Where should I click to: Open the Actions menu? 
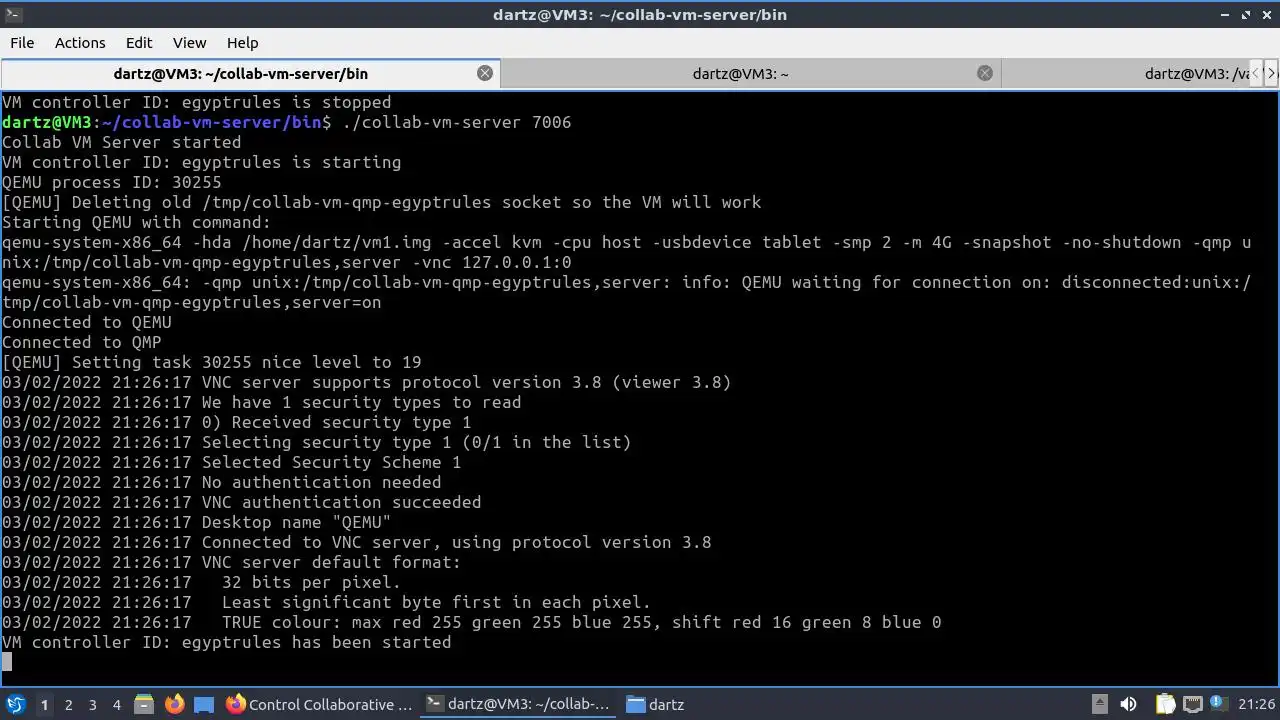80,43
